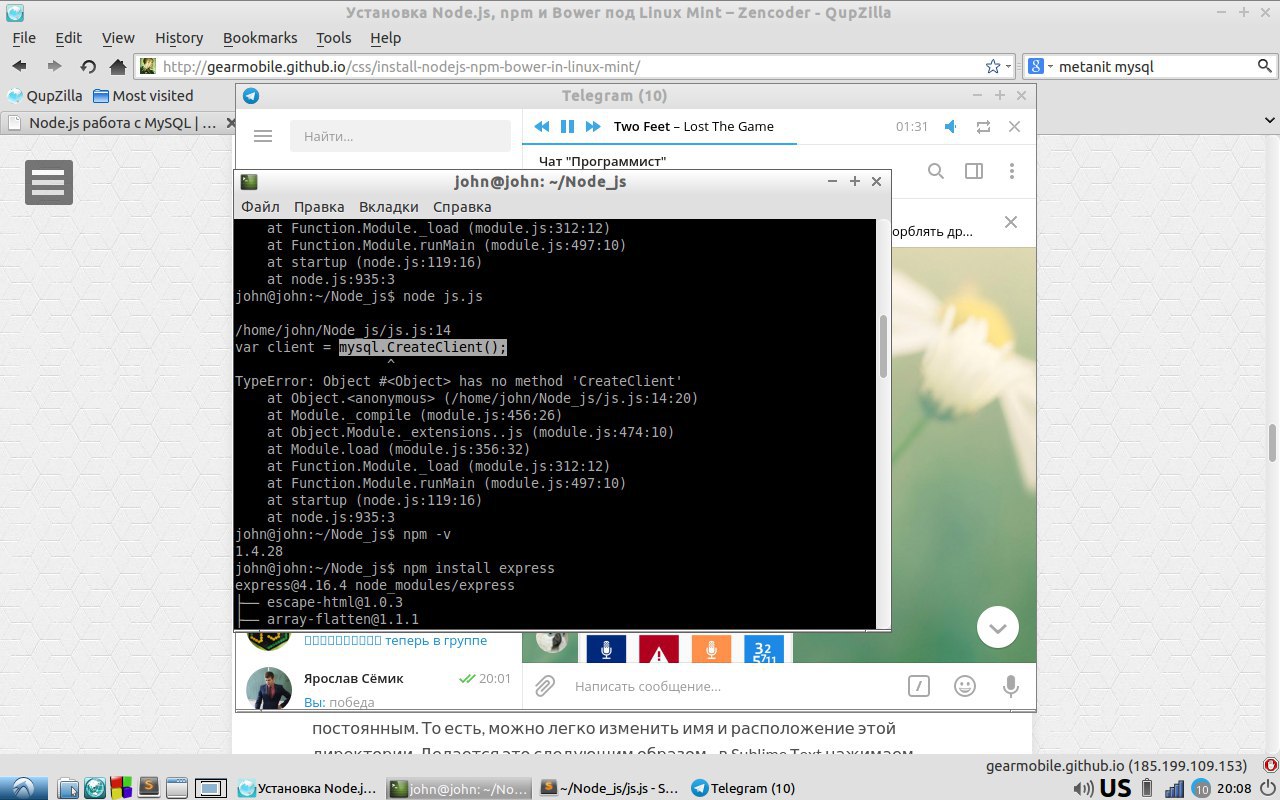Image resolution: width=1280 pixels, height=800 pixels.
Task: Toggle Telegram's chat info side panel
Action: [974, 171]
